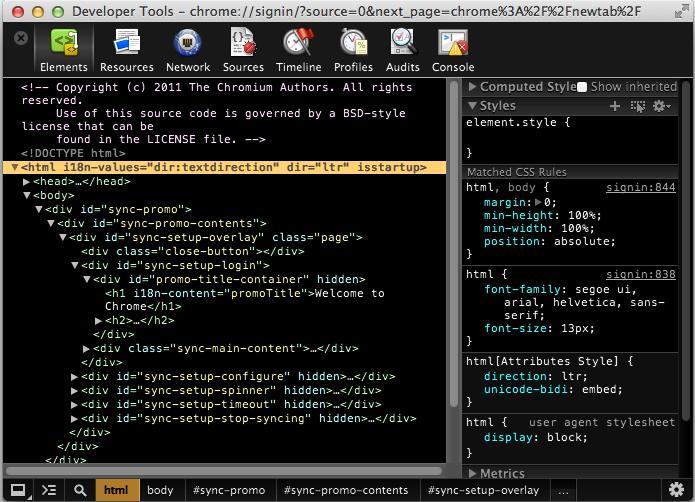The image size is (695, 502).
Task: Open the Network panel
Action: click(188, 50)
